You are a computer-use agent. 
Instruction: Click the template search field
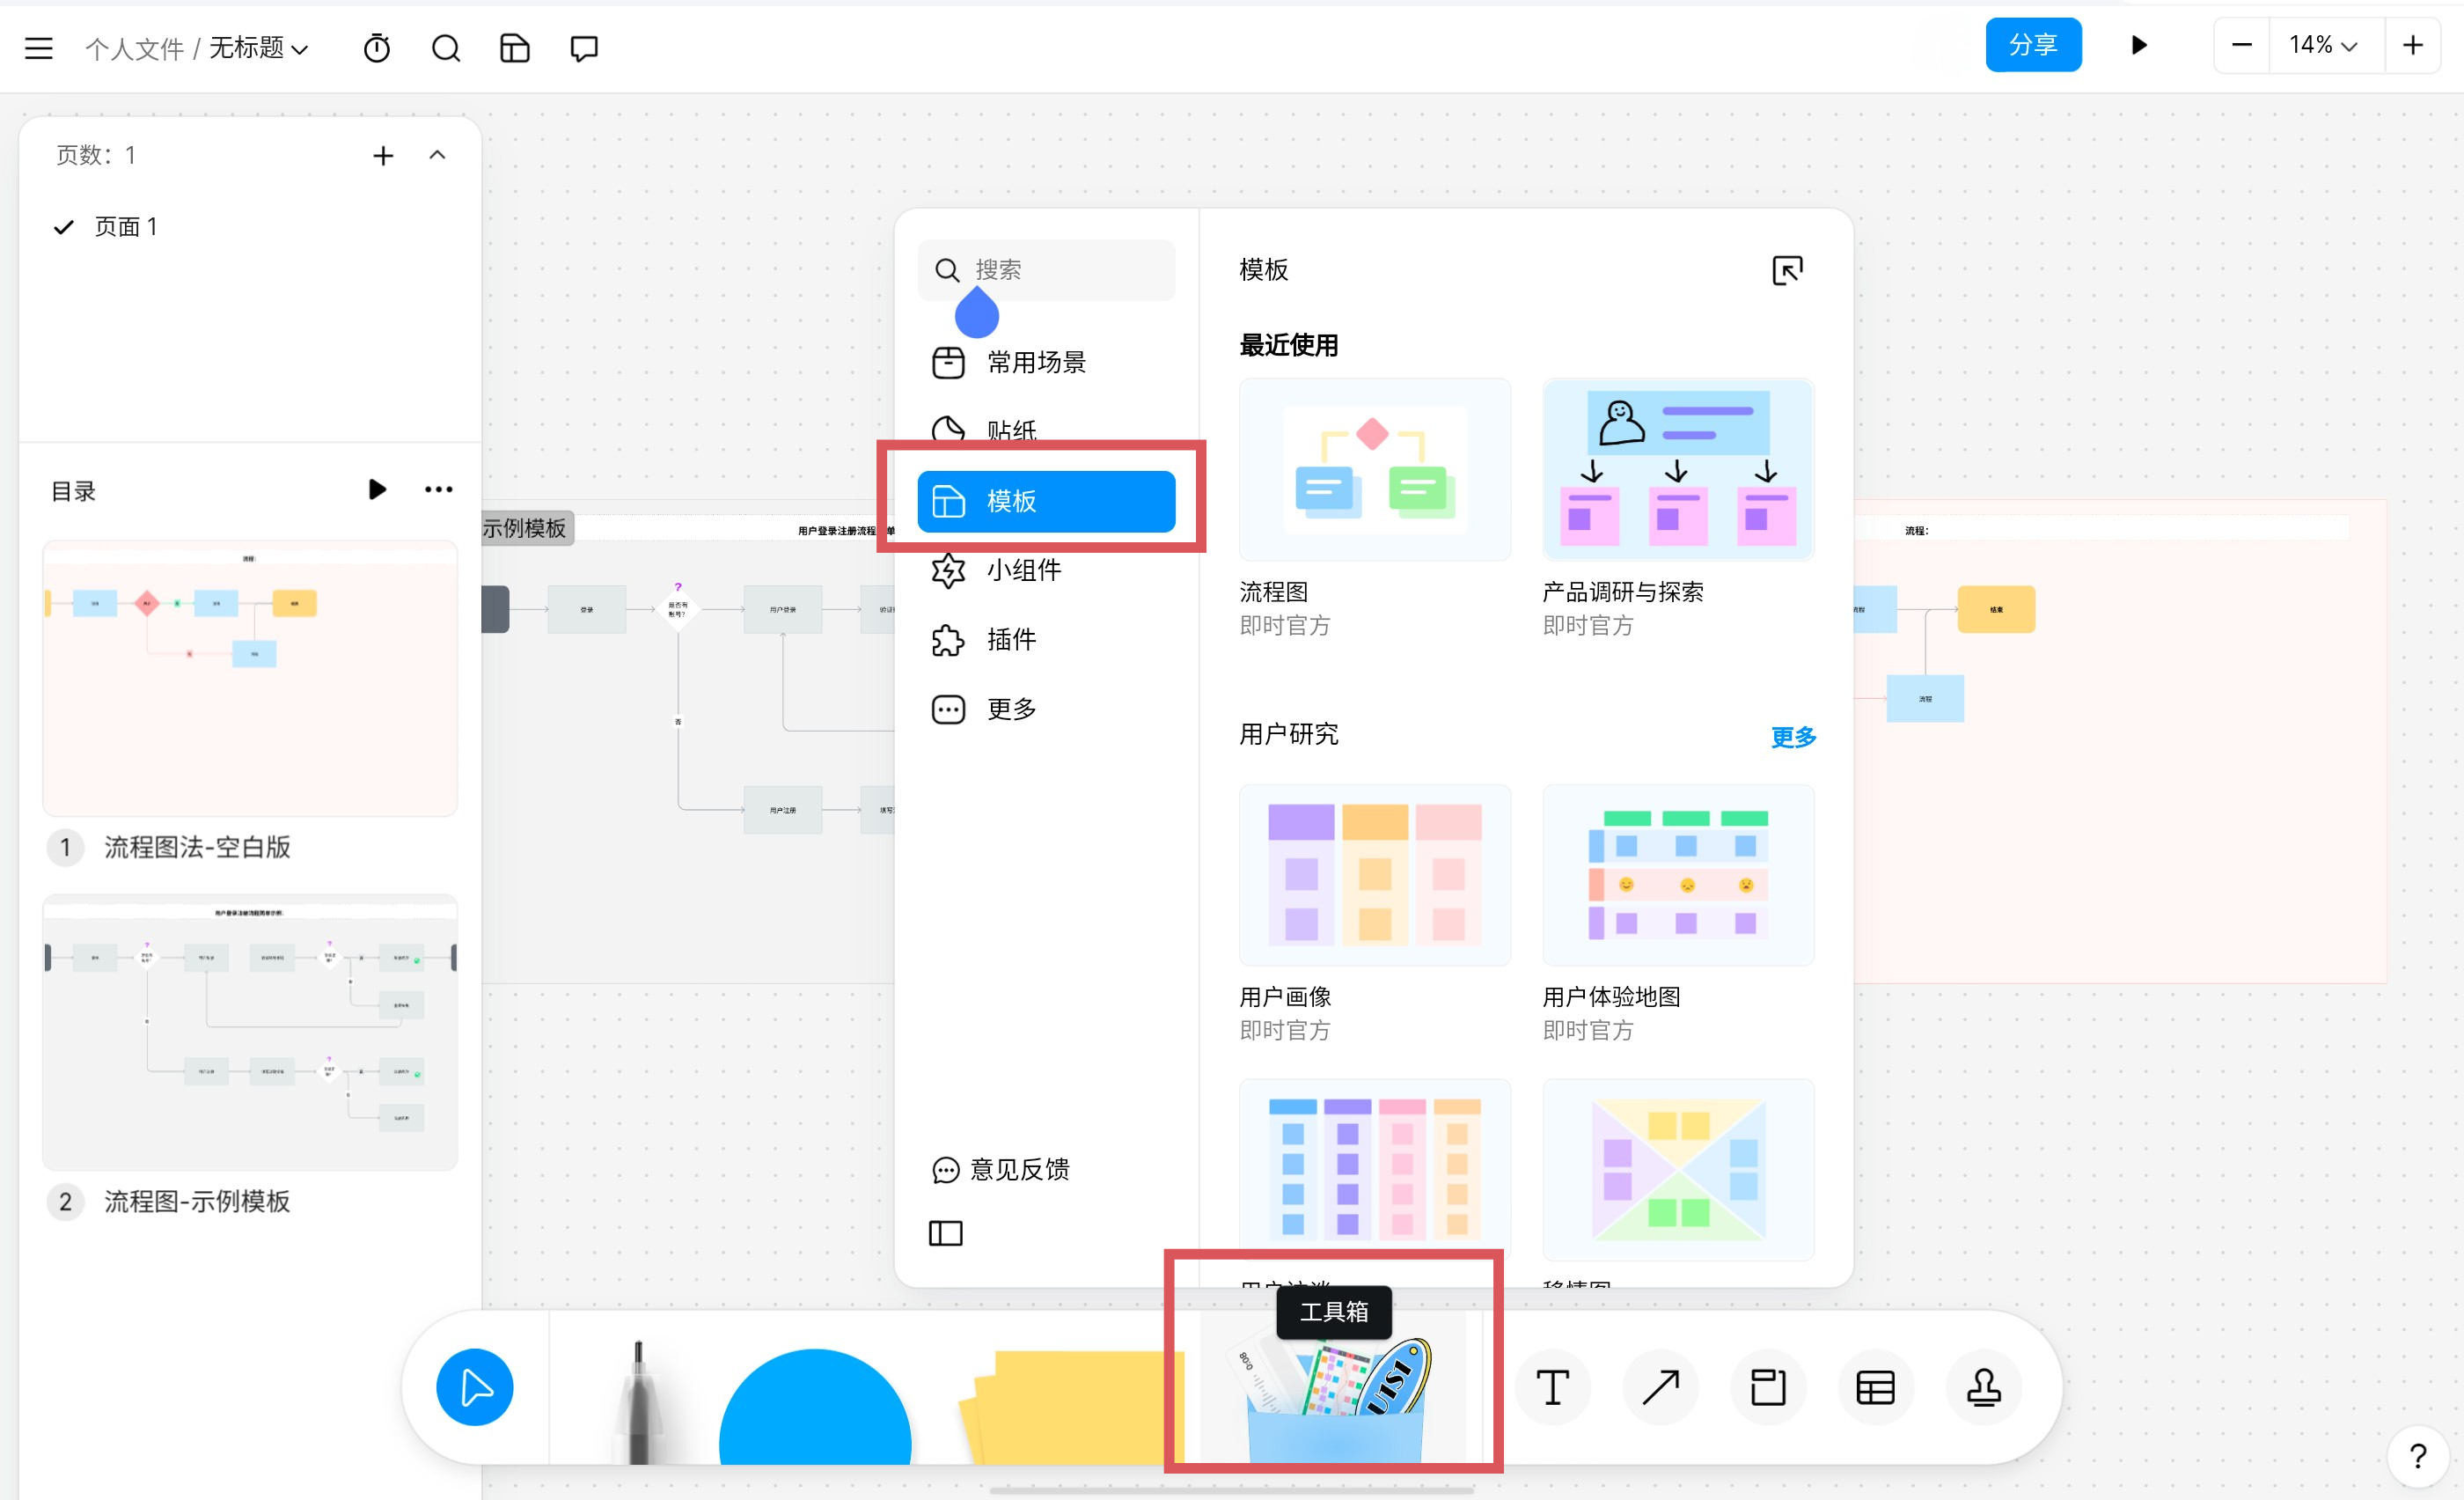tap(1060, 270)
